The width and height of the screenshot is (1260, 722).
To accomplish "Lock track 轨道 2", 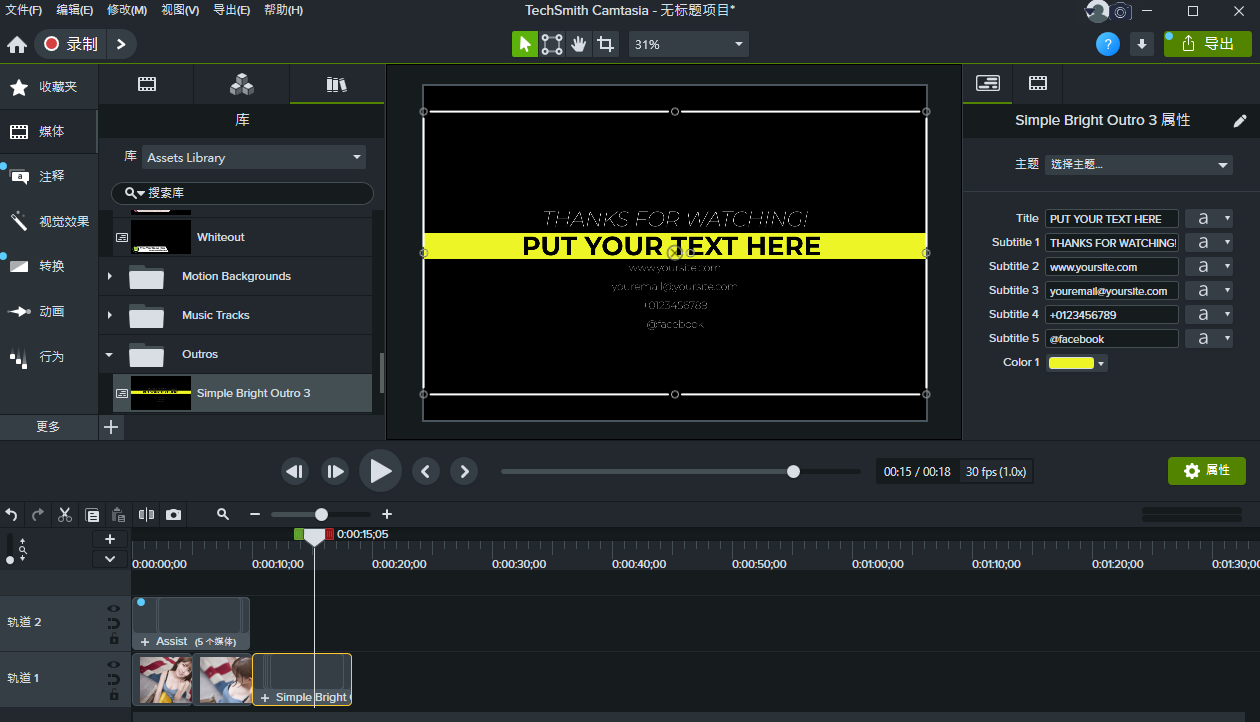I will click(114, 640).
